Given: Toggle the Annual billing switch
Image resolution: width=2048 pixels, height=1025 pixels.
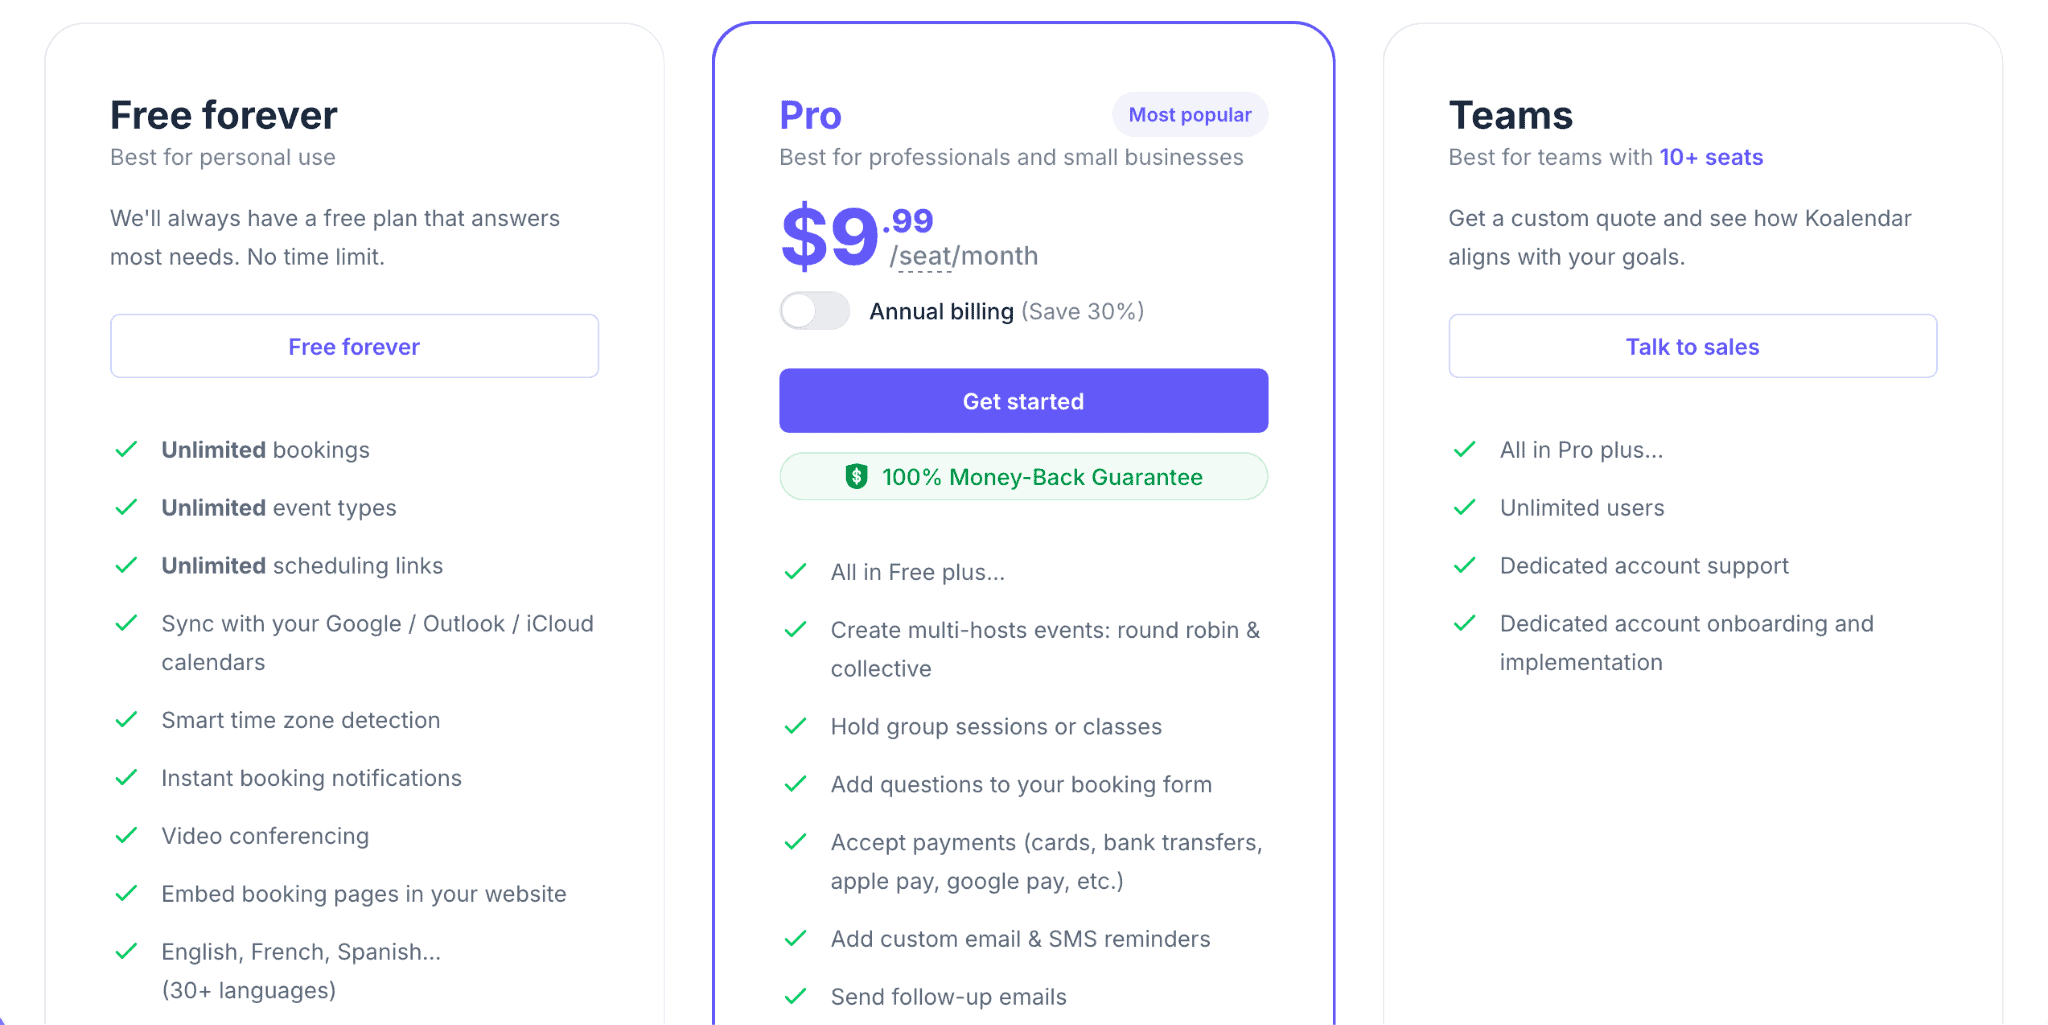Looking at the screenshot, I should pyautogui.click(x=814, y=311).
